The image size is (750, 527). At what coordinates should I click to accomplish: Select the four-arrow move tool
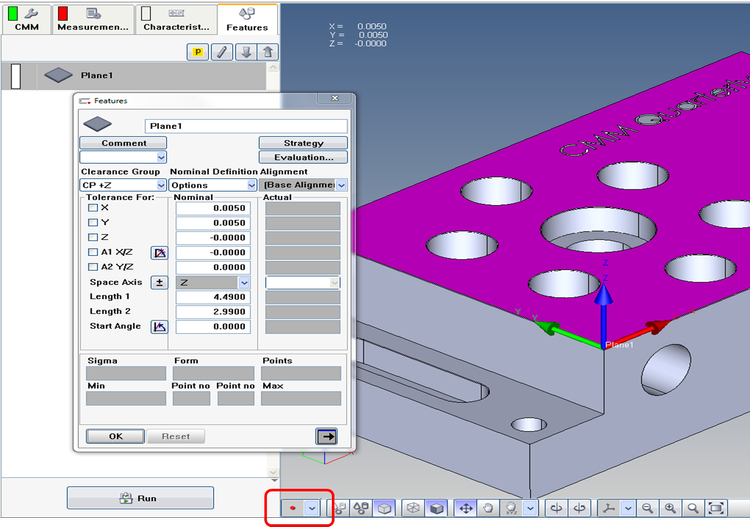point(465,508)
